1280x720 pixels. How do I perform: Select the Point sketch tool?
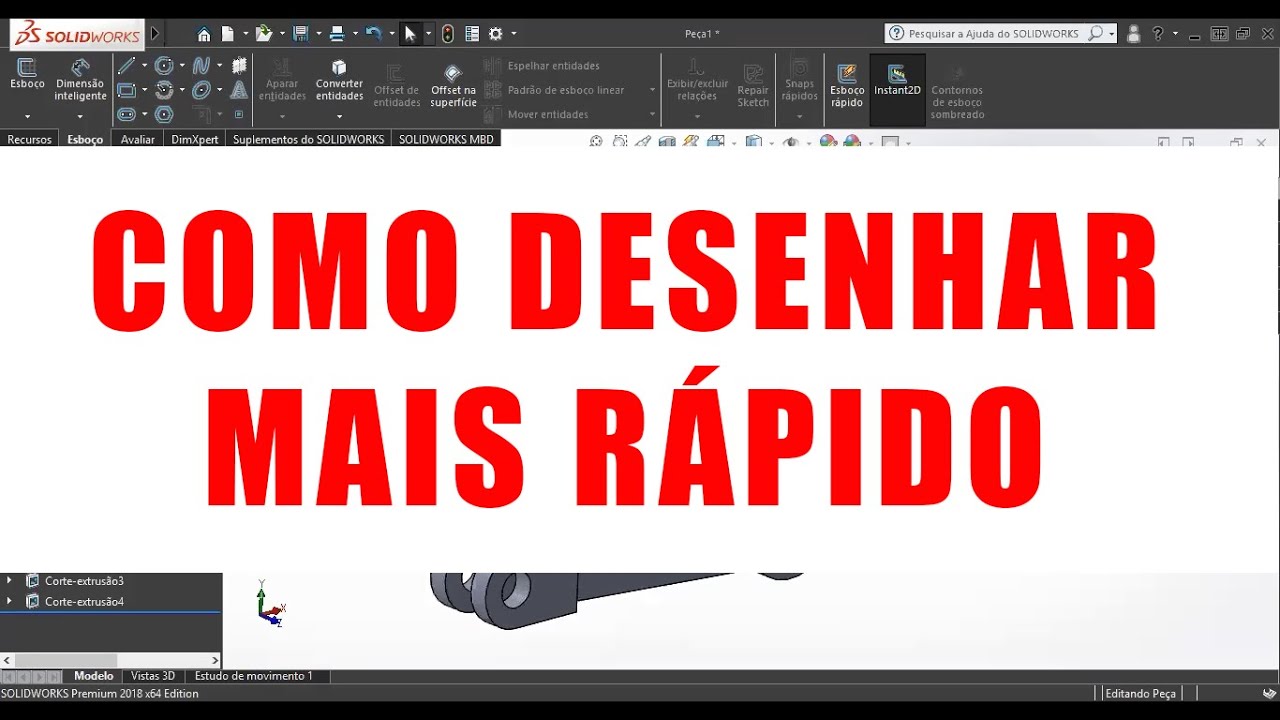239,114
